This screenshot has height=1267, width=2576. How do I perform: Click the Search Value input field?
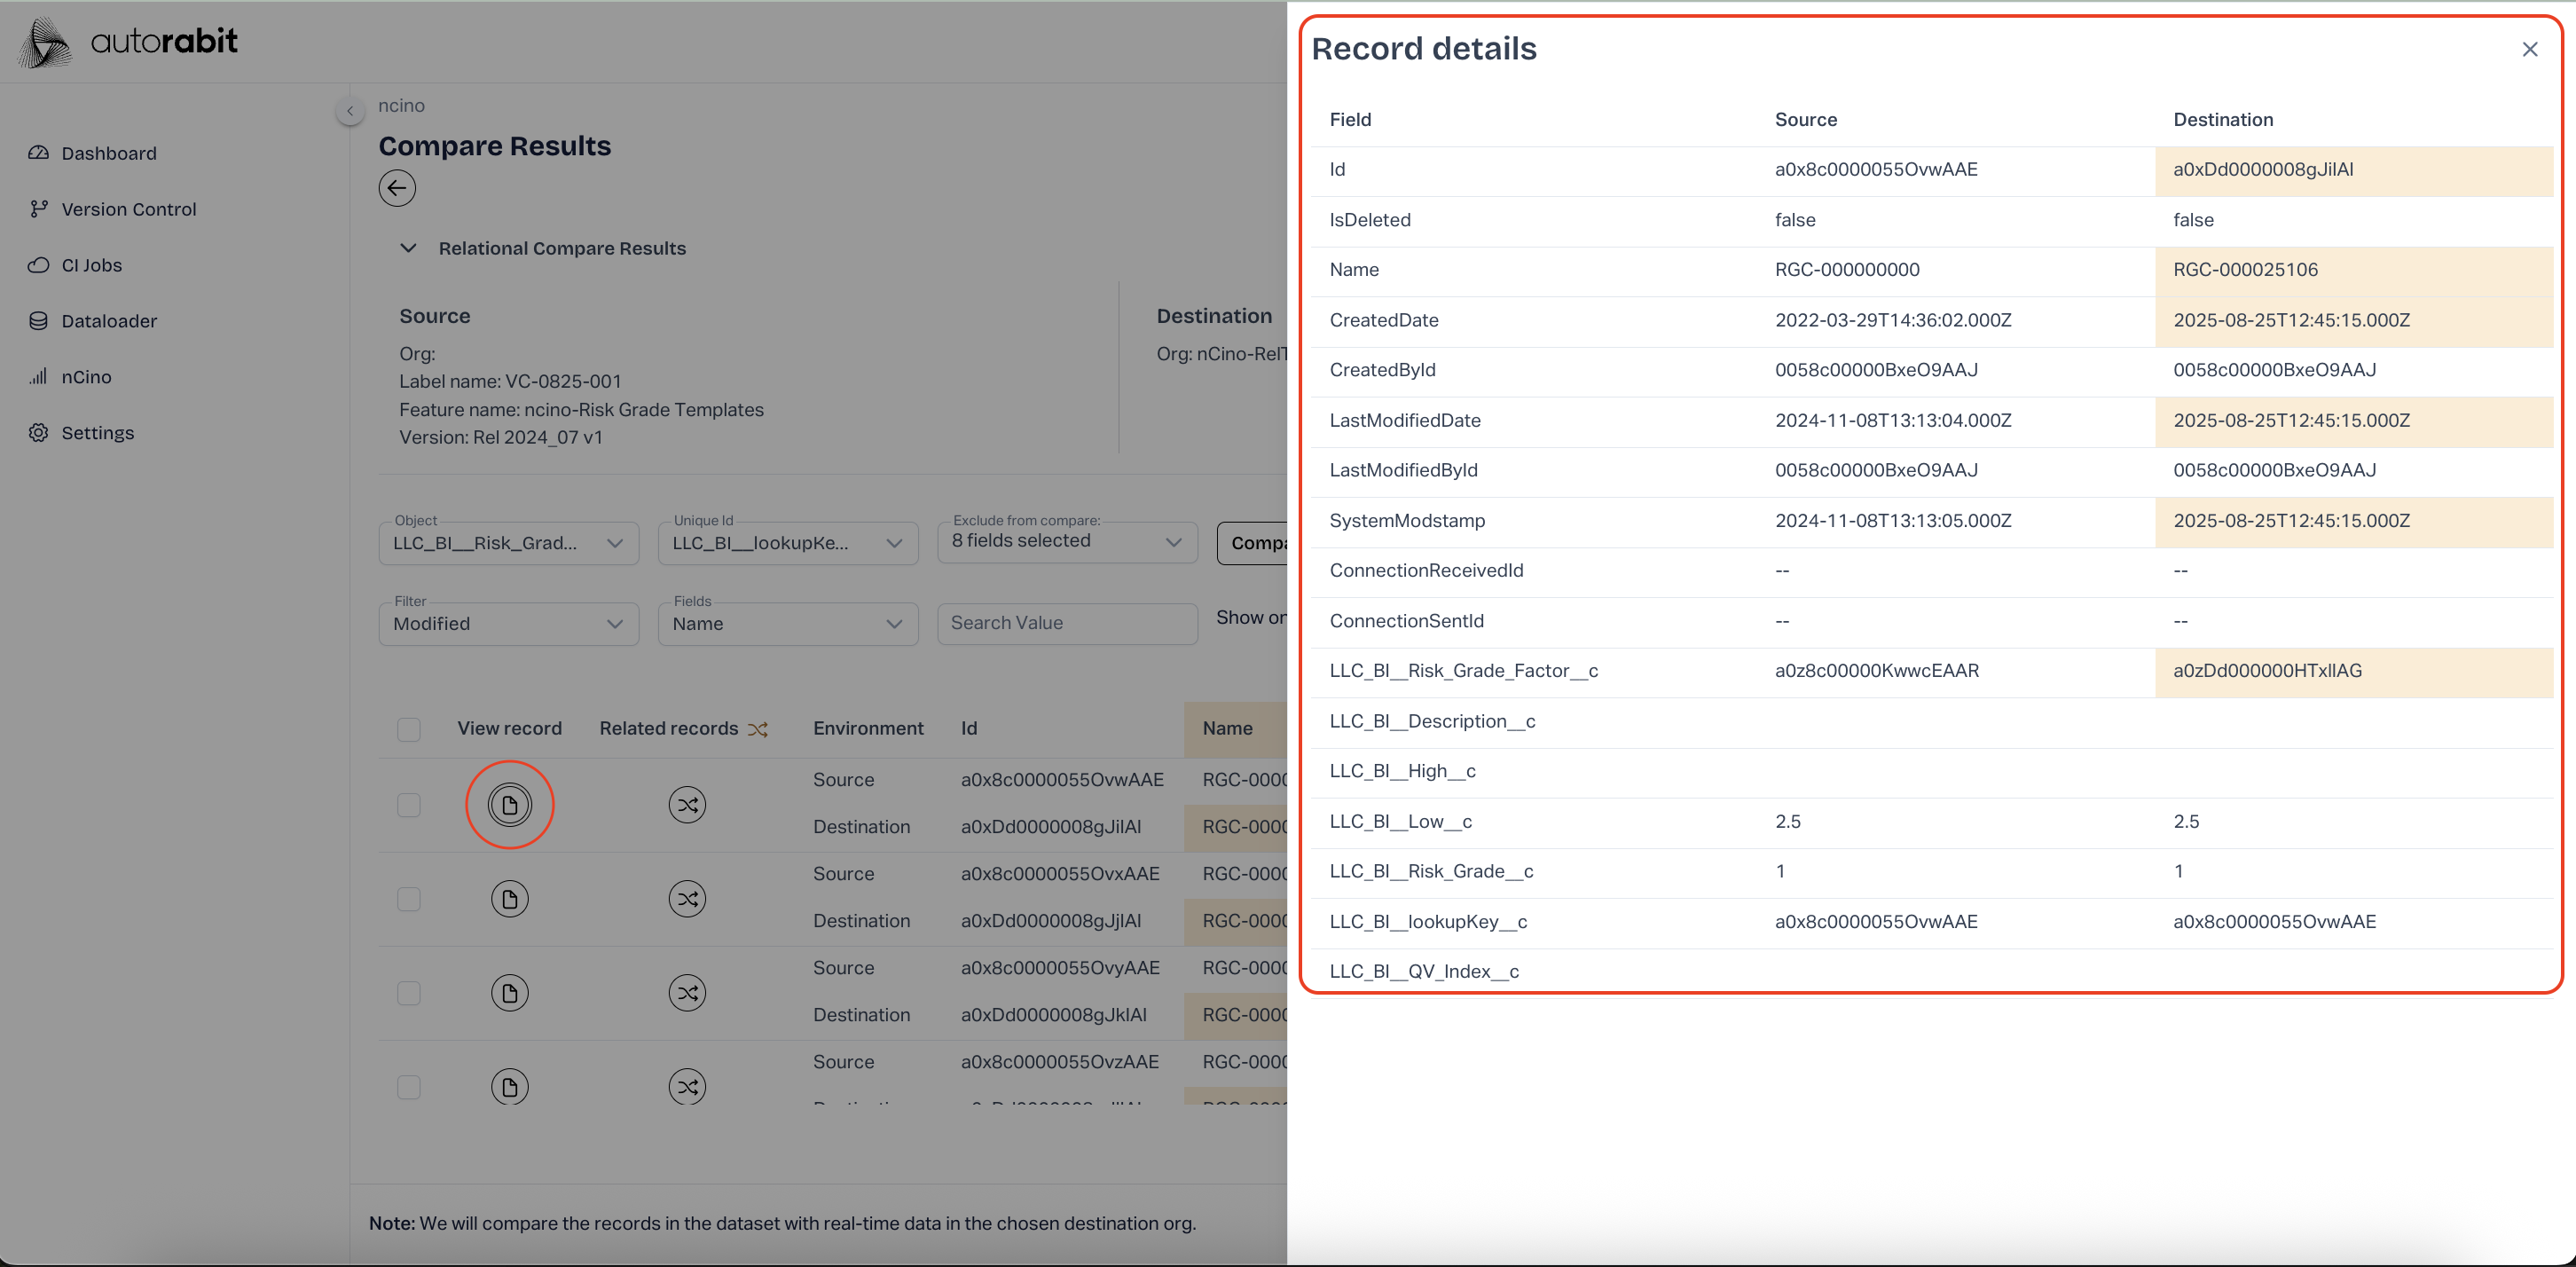(1066, 623)
